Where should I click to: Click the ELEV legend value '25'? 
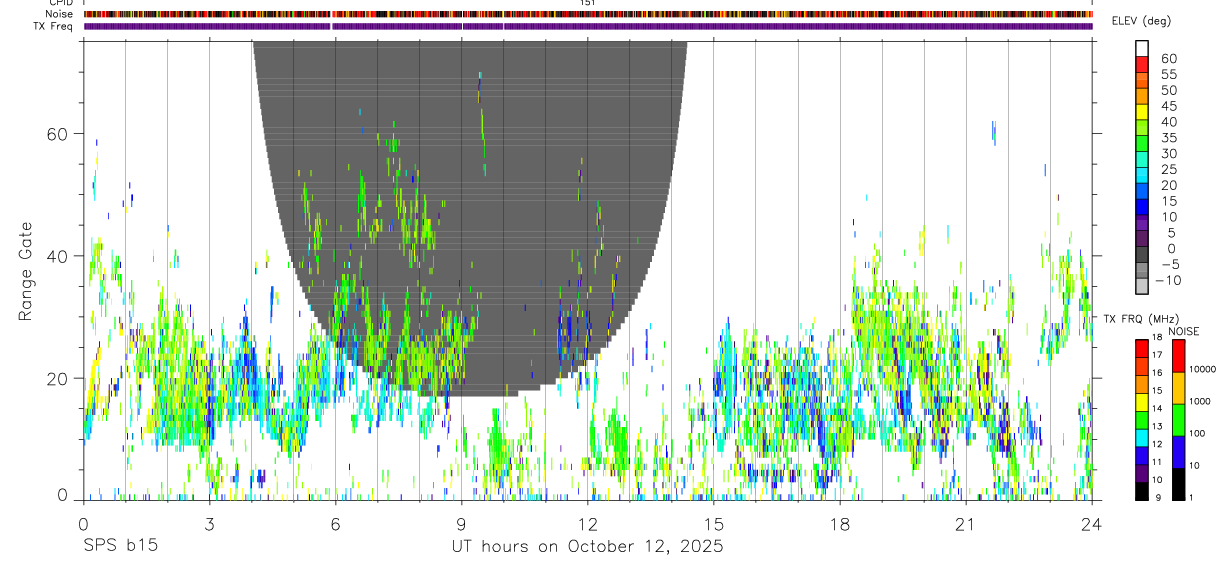1167,170
